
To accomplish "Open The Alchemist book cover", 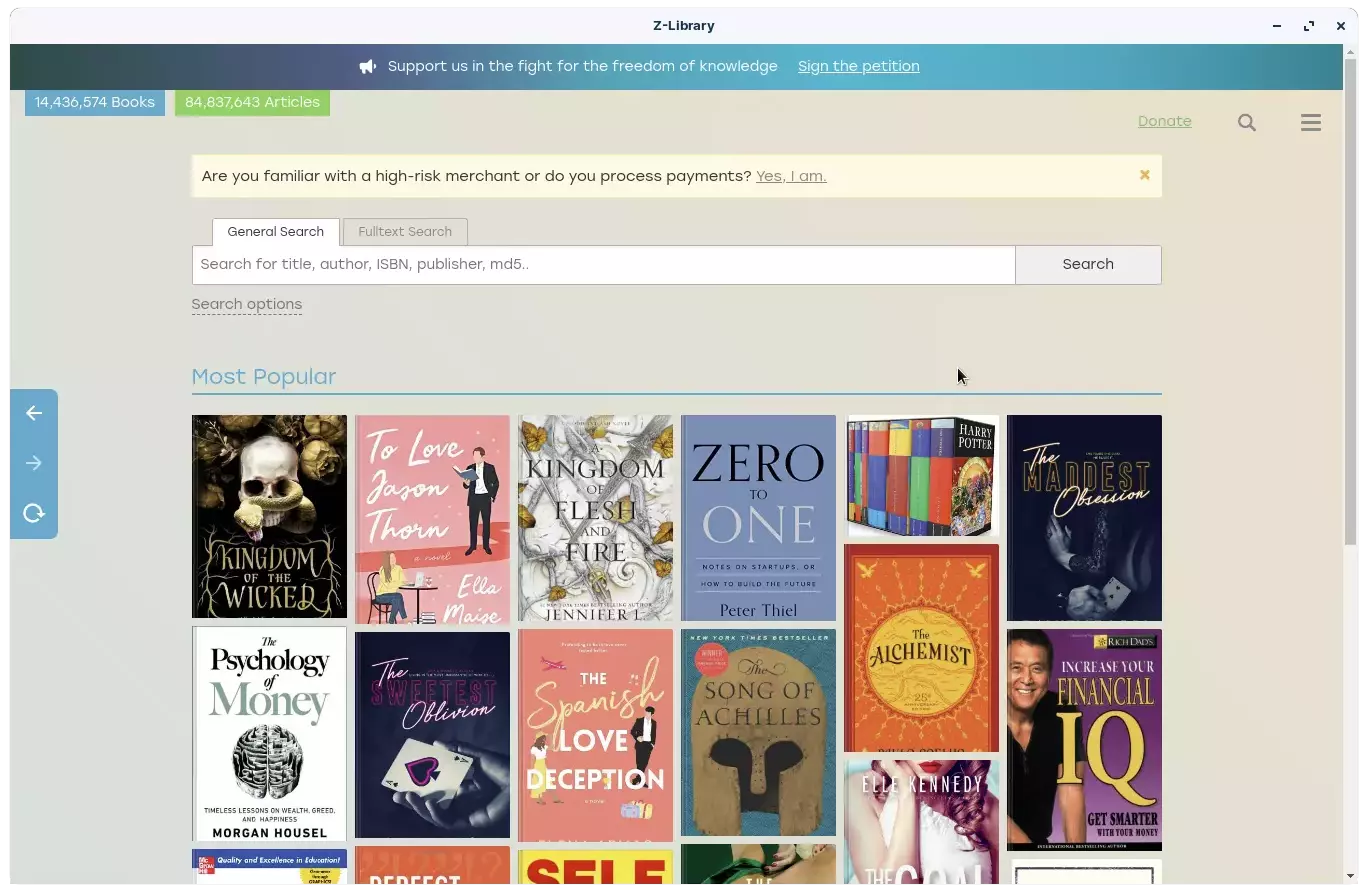I will [x=921, y=648].
